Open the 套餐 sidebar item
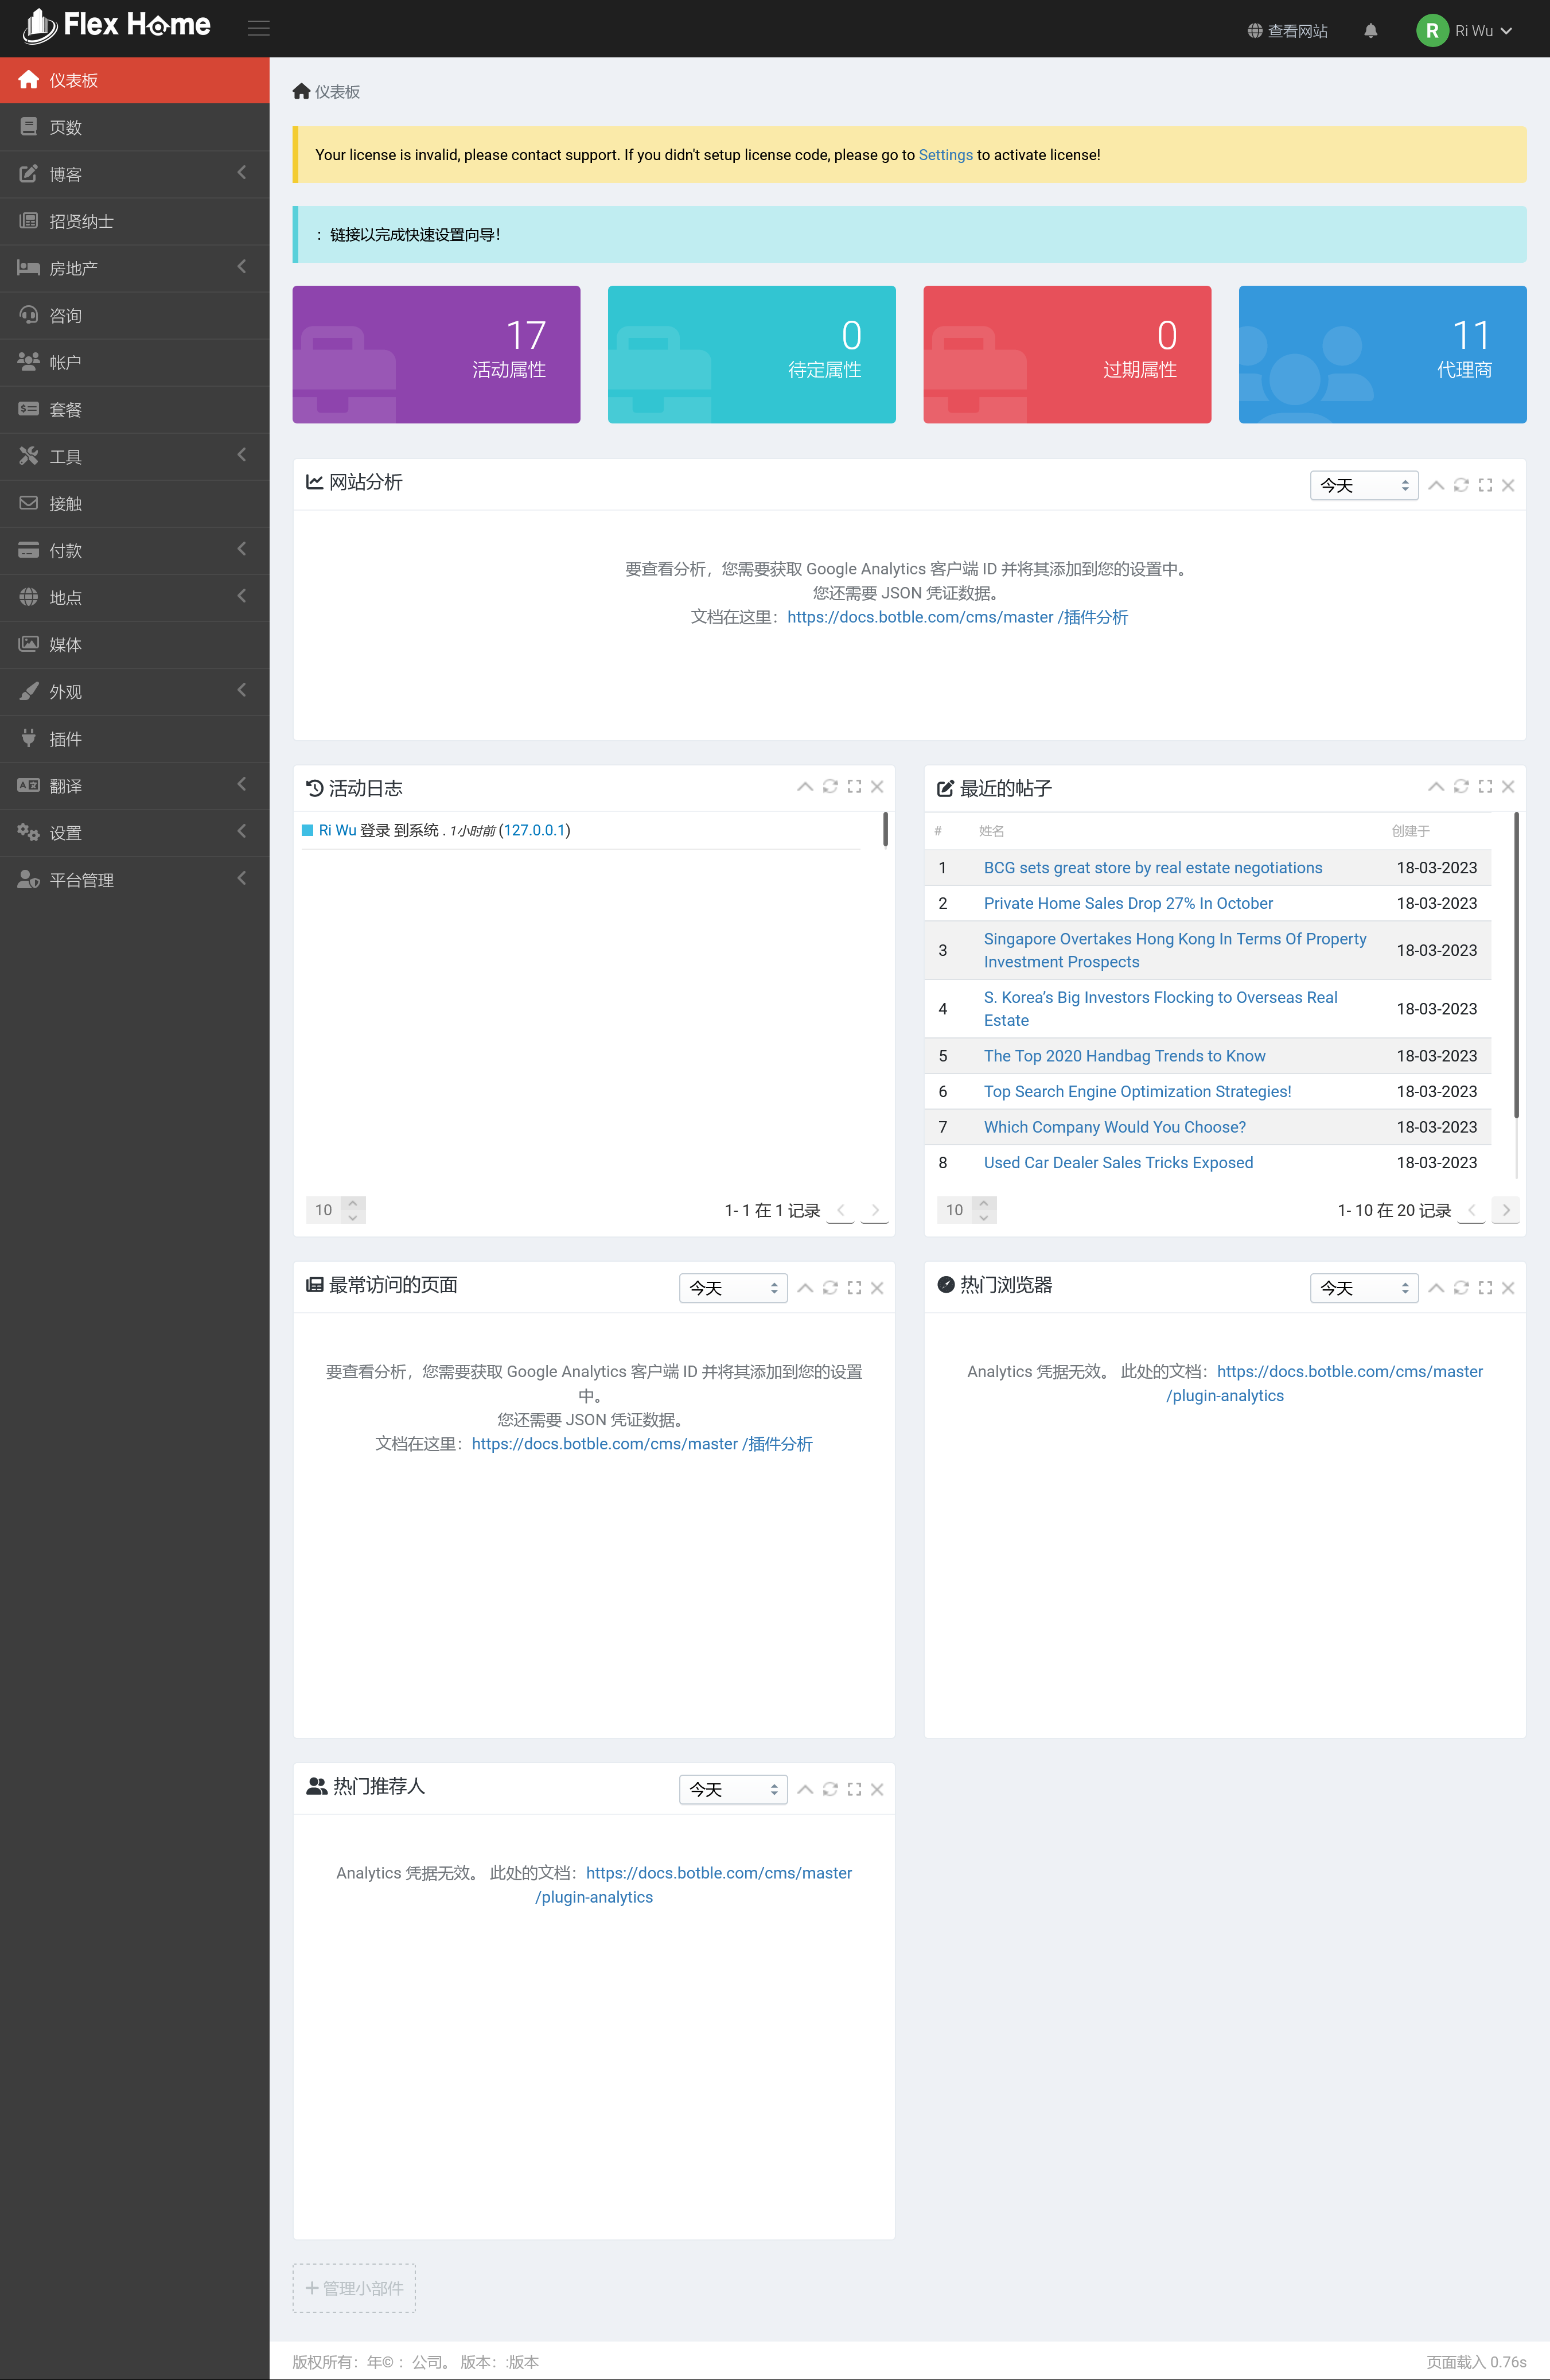This screenshot has height=2380, width=1550. click(135, 409)
